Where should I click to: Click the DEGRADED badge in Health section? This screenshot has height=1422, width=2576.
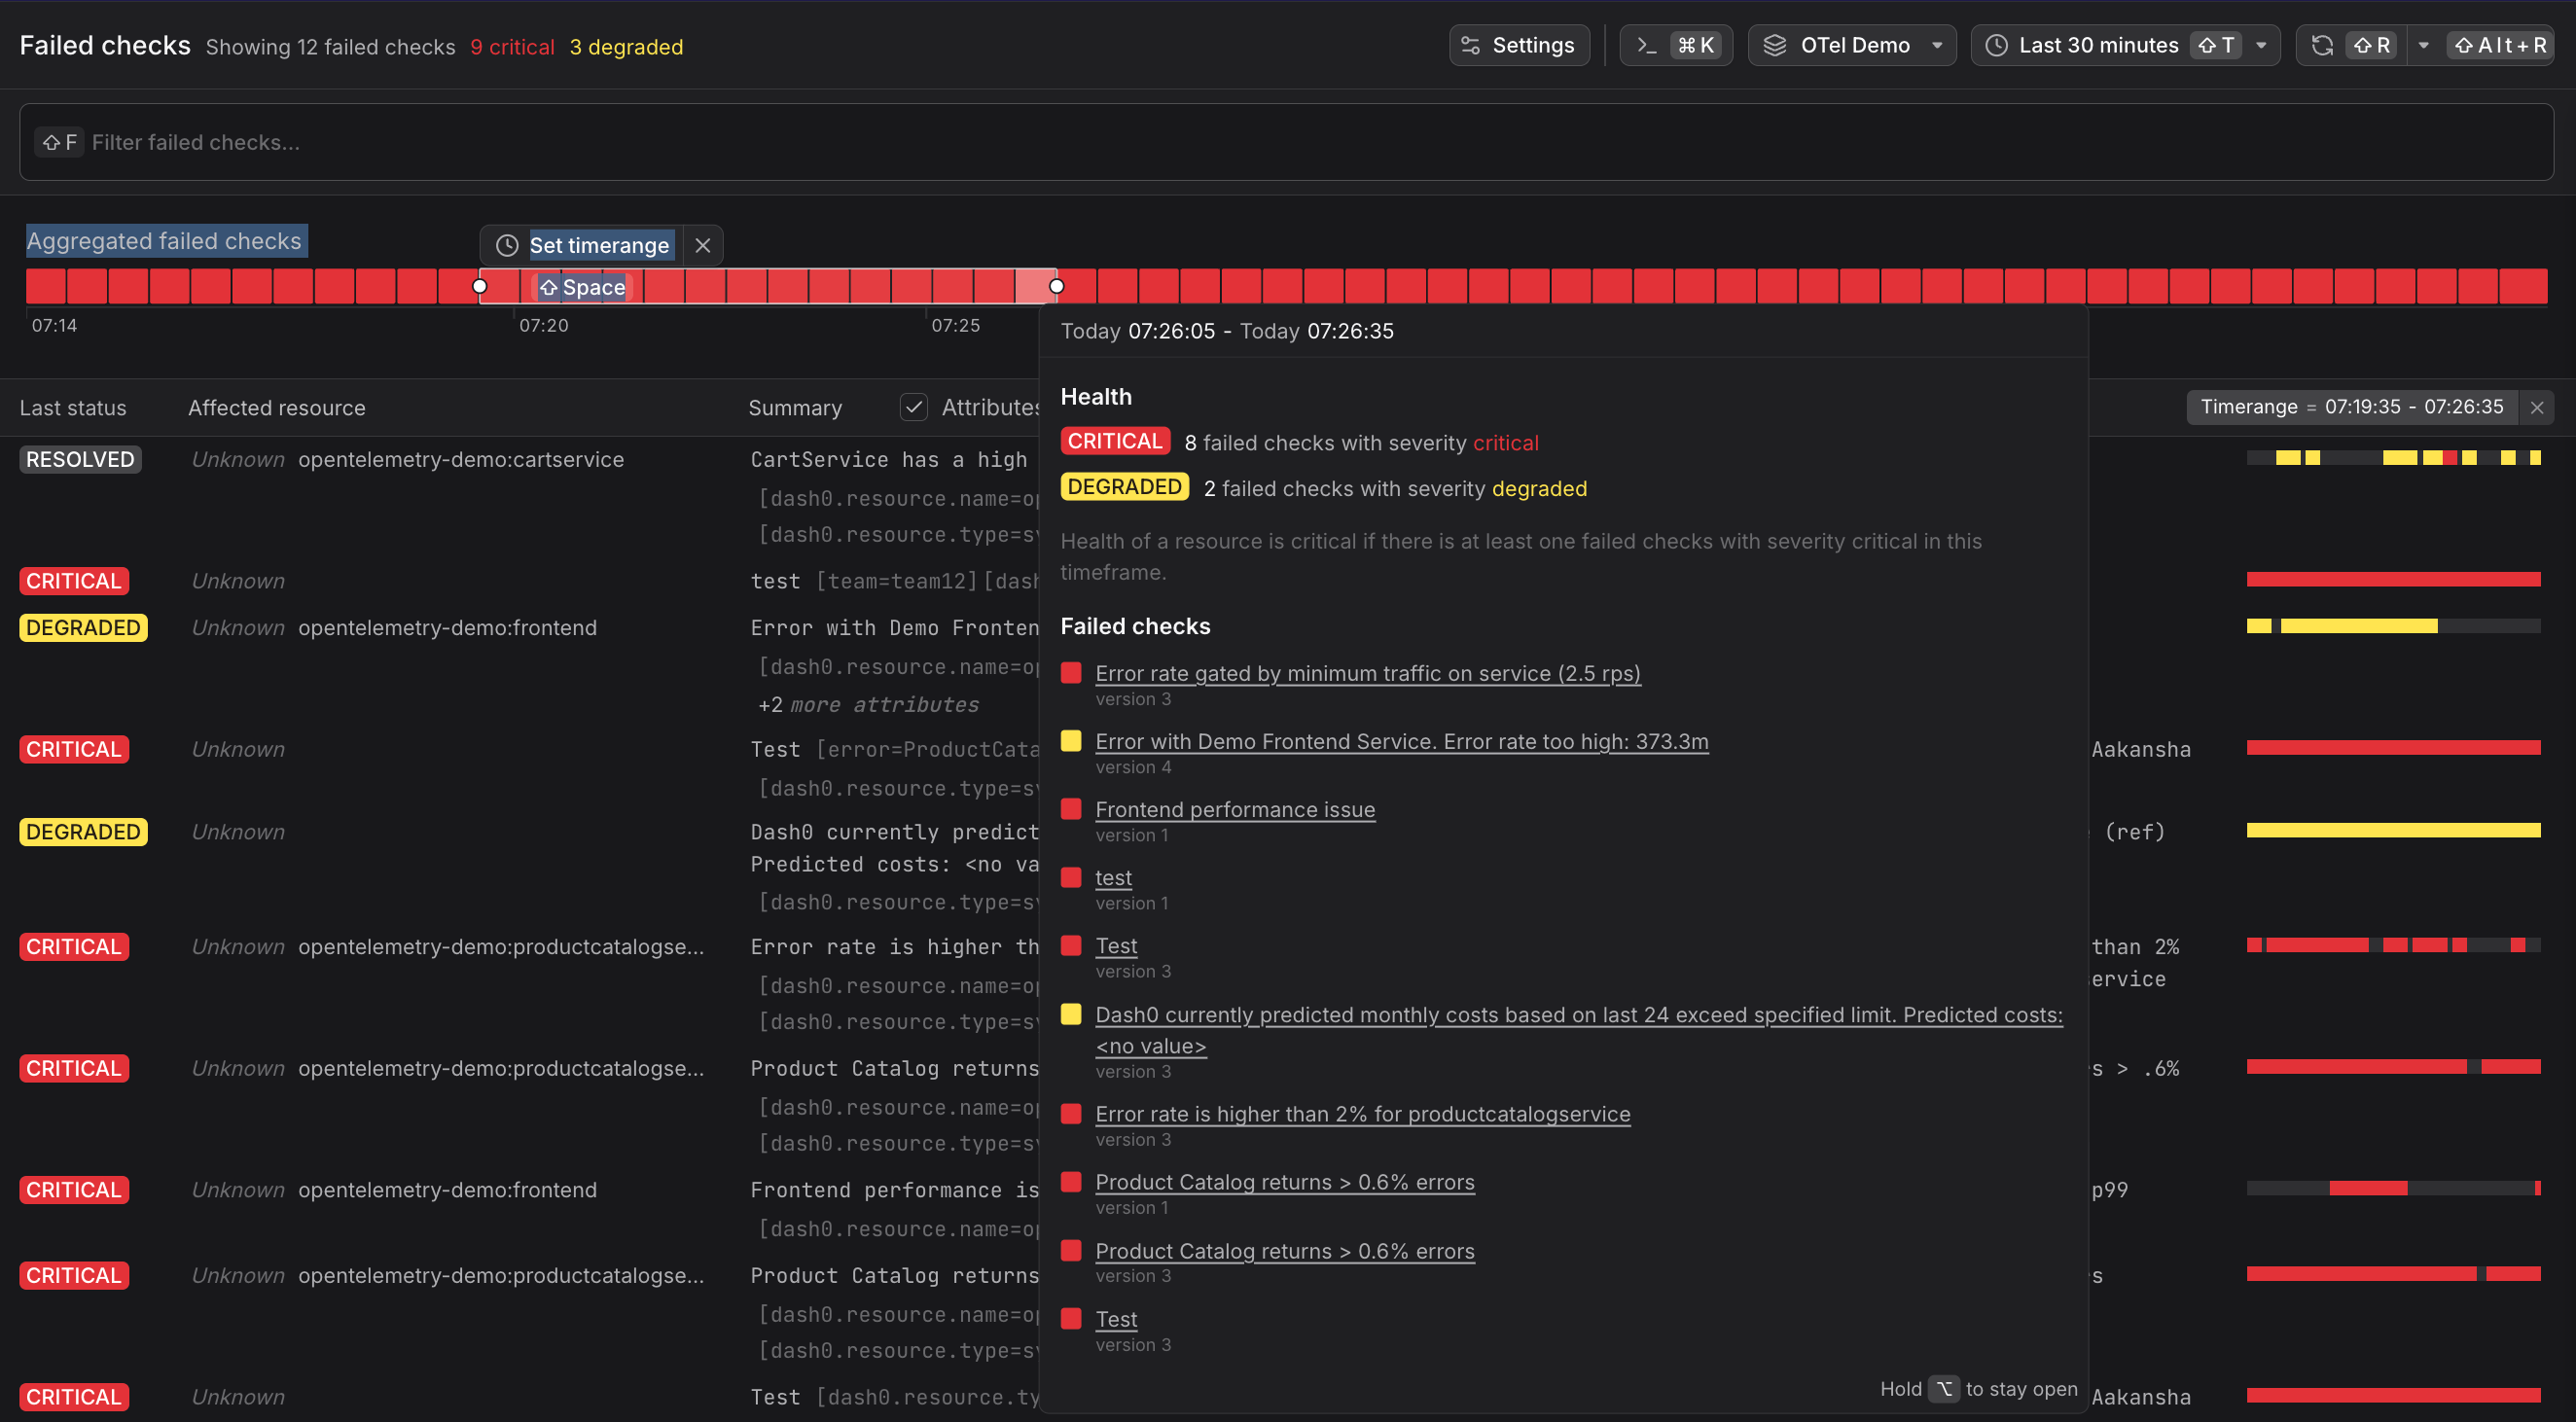click(1124, 487)
